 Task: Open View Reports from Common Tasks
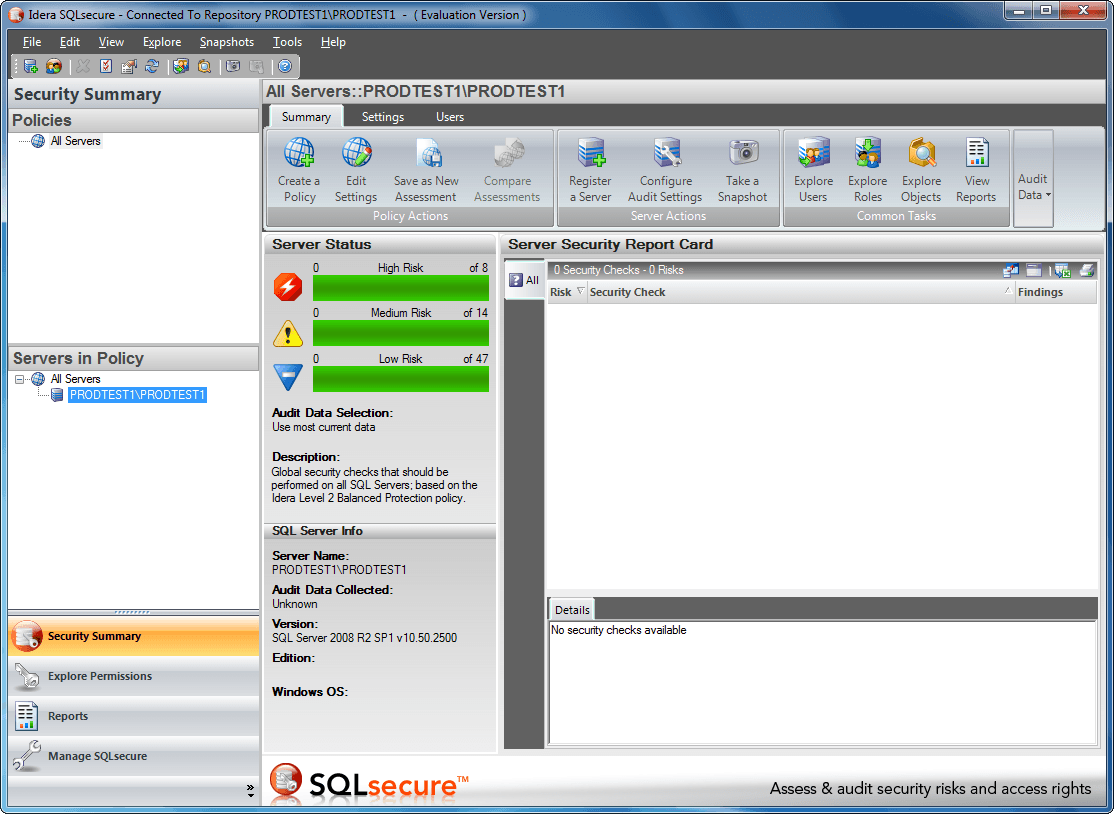tap(977, 170)
